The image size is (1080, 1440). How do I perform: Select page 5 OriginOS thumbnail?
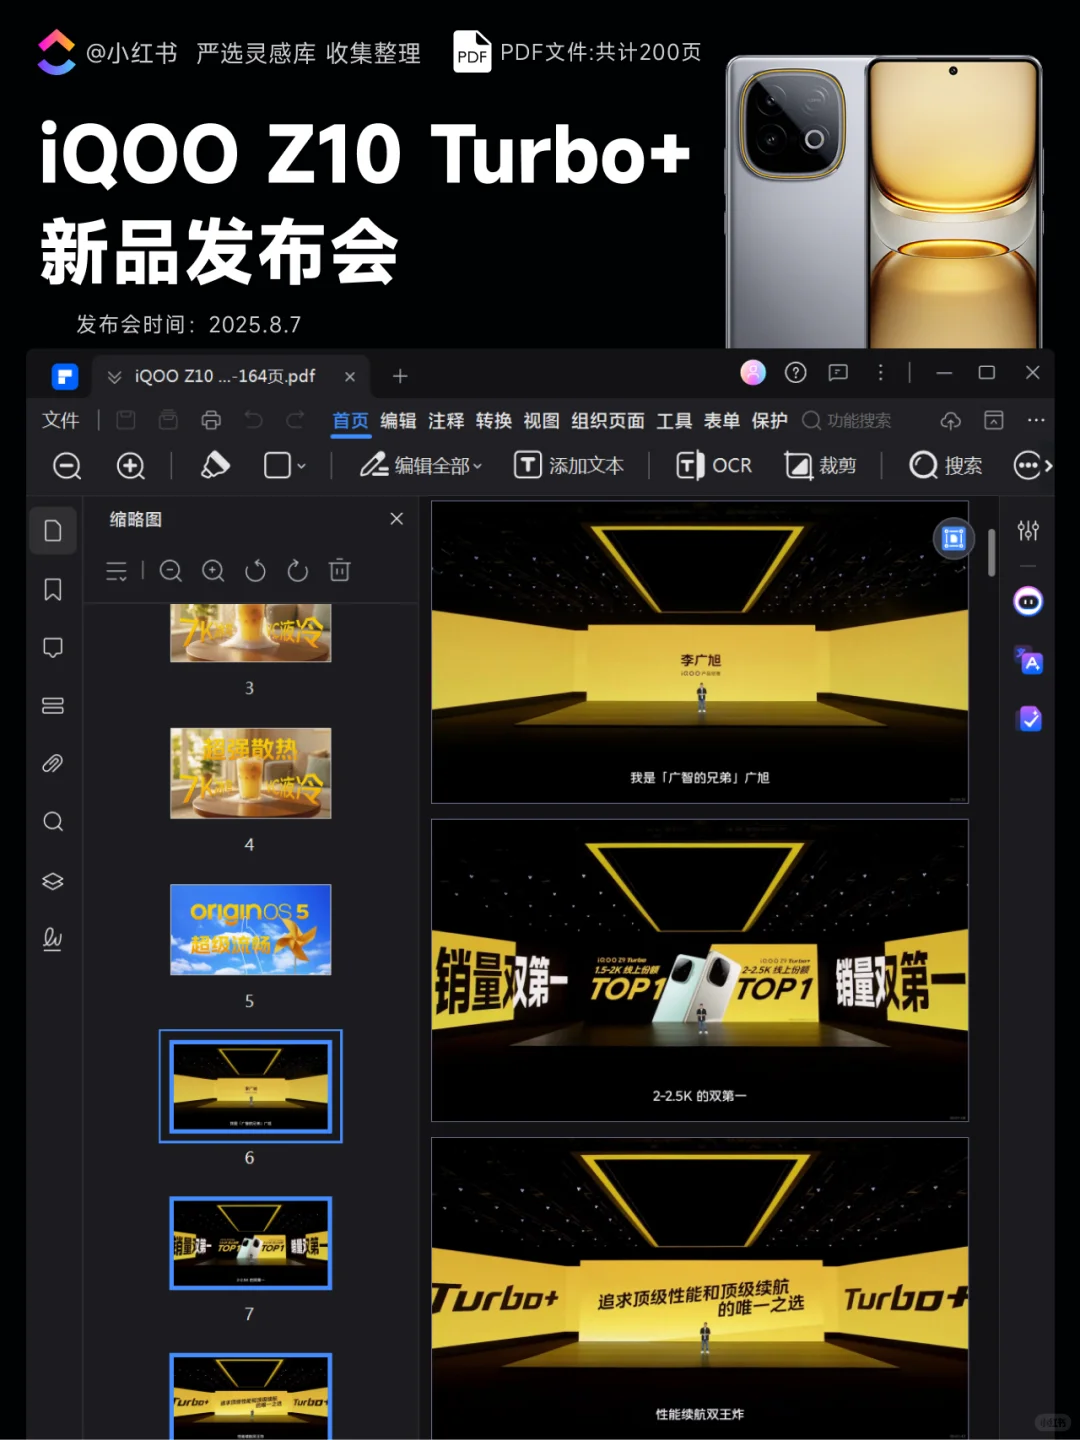click(250, 929)
